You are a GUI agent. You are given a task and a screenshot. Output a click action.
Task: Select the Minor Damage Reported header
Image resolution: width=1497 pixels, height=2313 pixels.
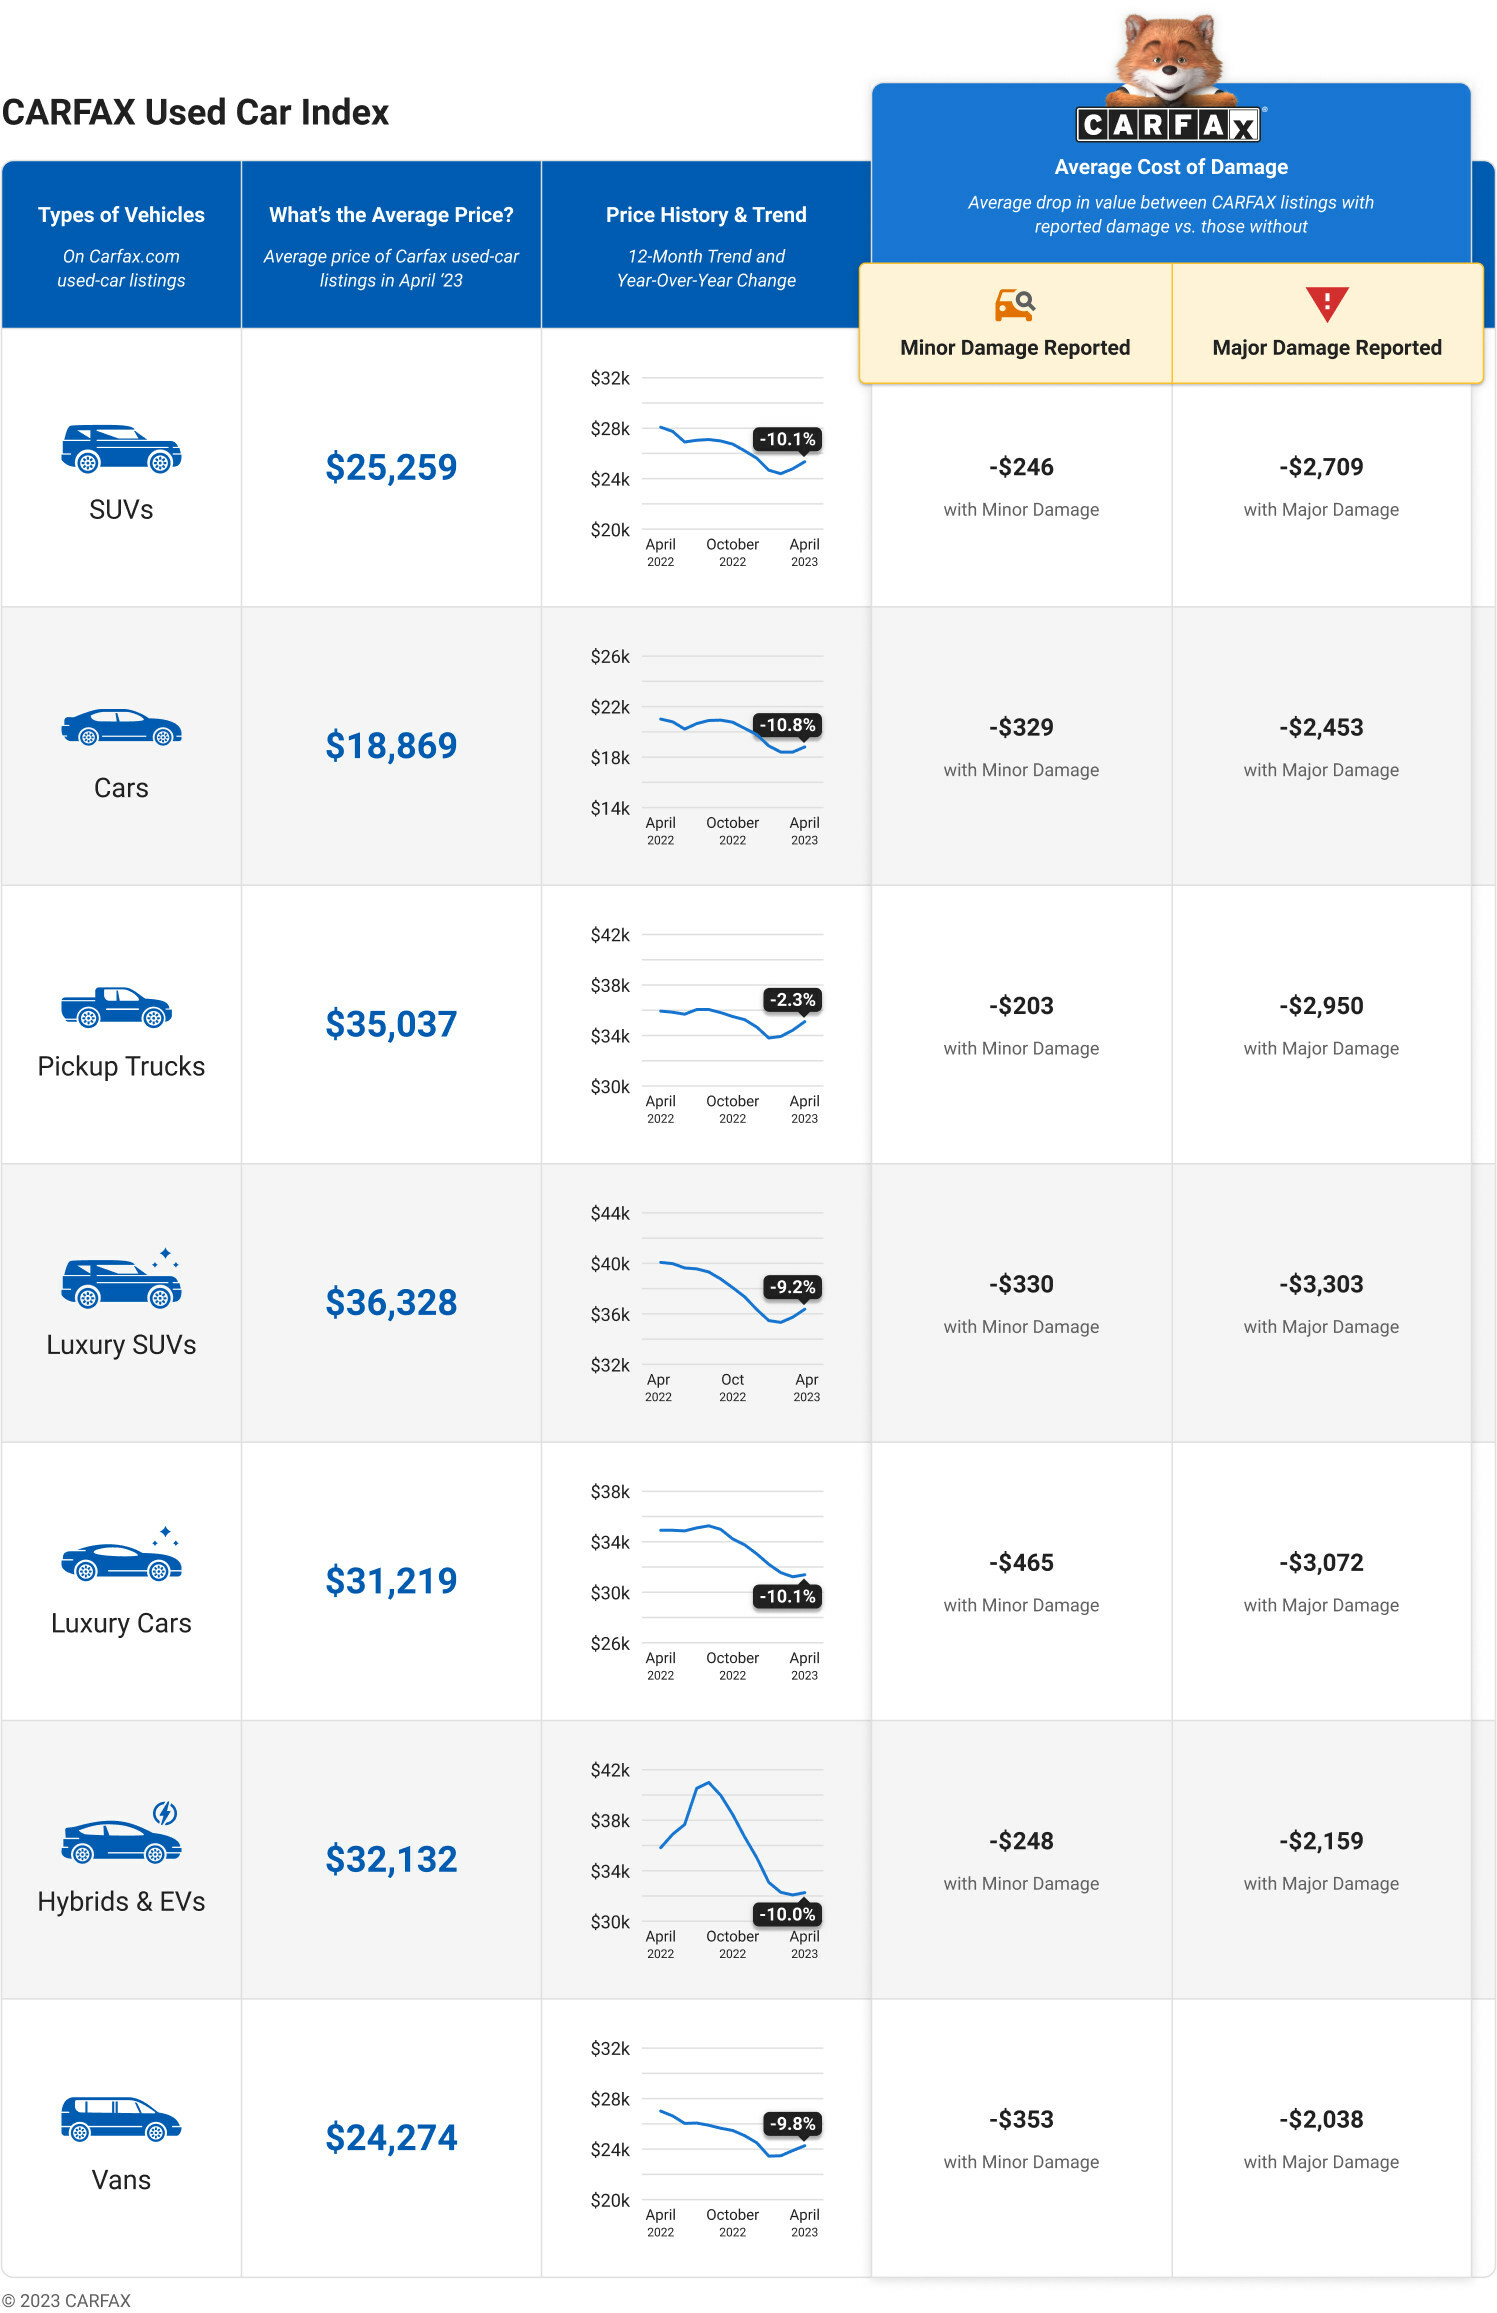1014,347
